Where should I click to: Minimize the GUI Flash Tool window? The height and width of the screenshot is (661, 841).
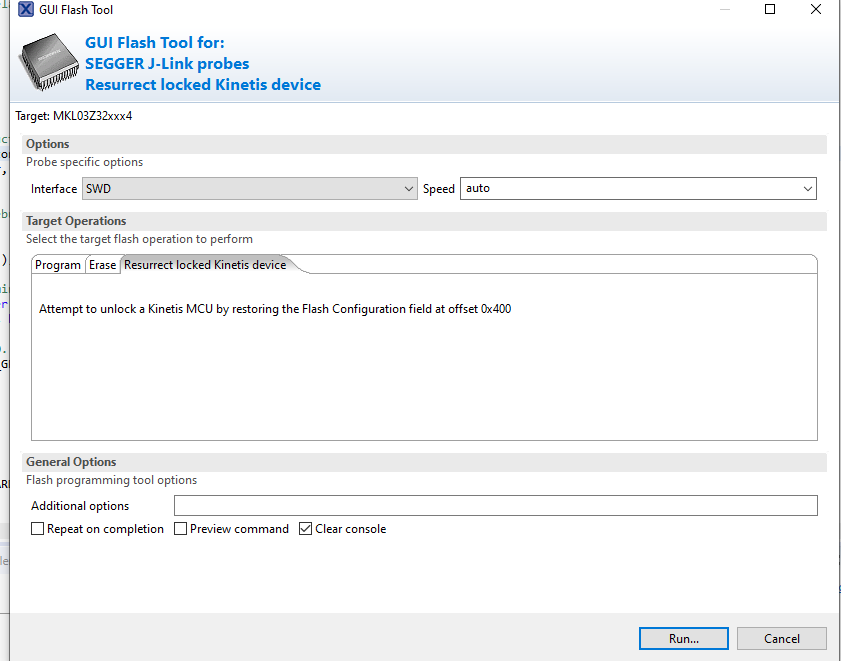(x=723, y=10)
